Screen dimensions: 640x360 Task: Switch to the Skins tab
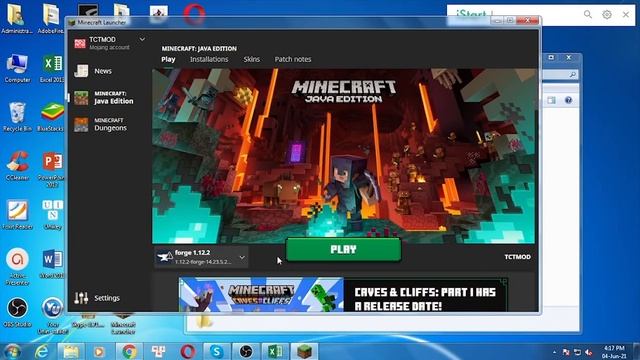pyautogui.click(x=251, y=60)
